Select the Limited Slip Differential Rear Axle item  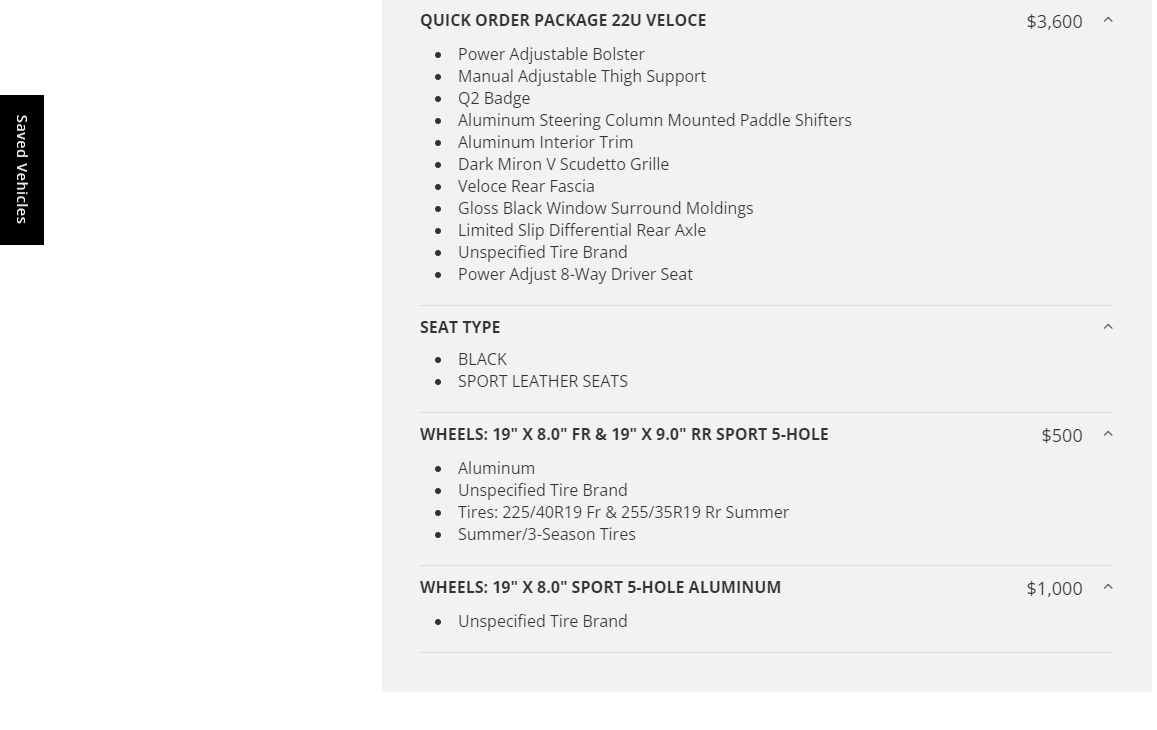pos(581,230)
